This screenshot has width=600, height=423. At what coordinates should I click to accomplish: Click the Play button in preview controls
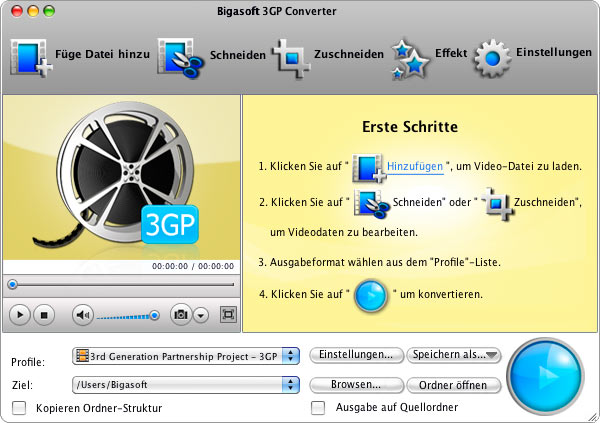(x=19, y=315)
